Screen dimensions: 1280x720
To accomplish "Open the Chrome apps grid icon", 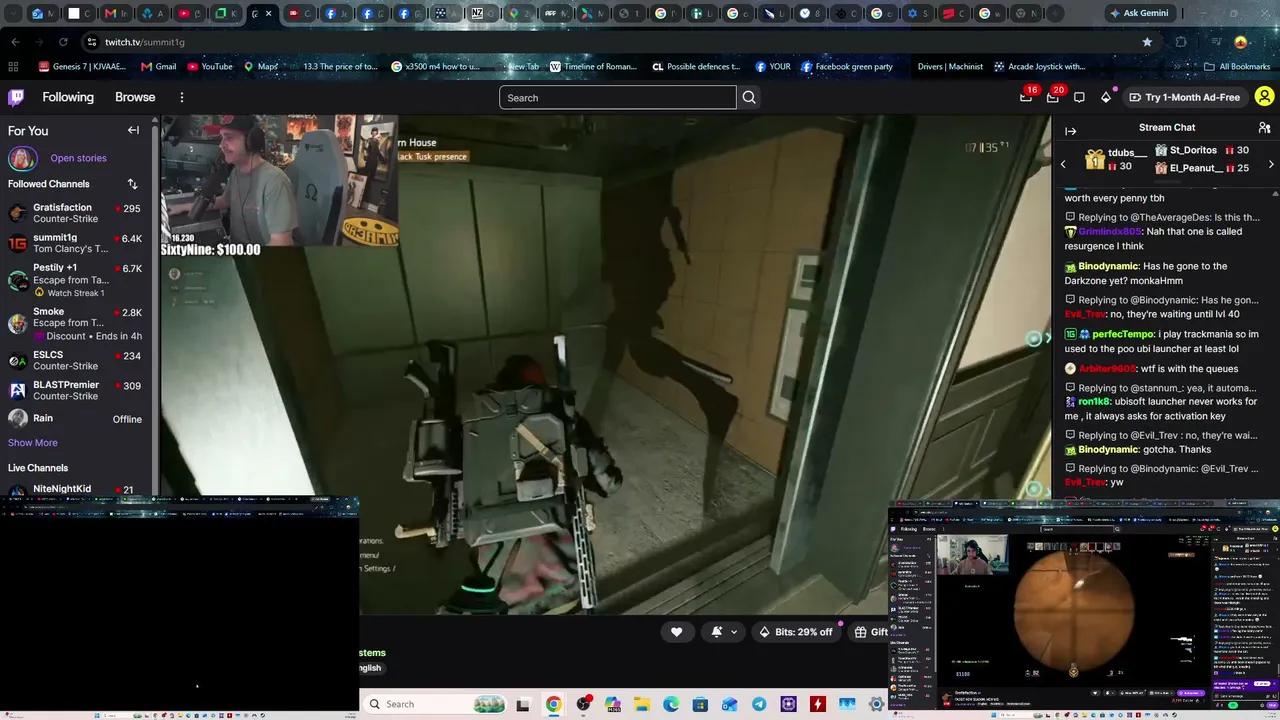I will (13, 67).
